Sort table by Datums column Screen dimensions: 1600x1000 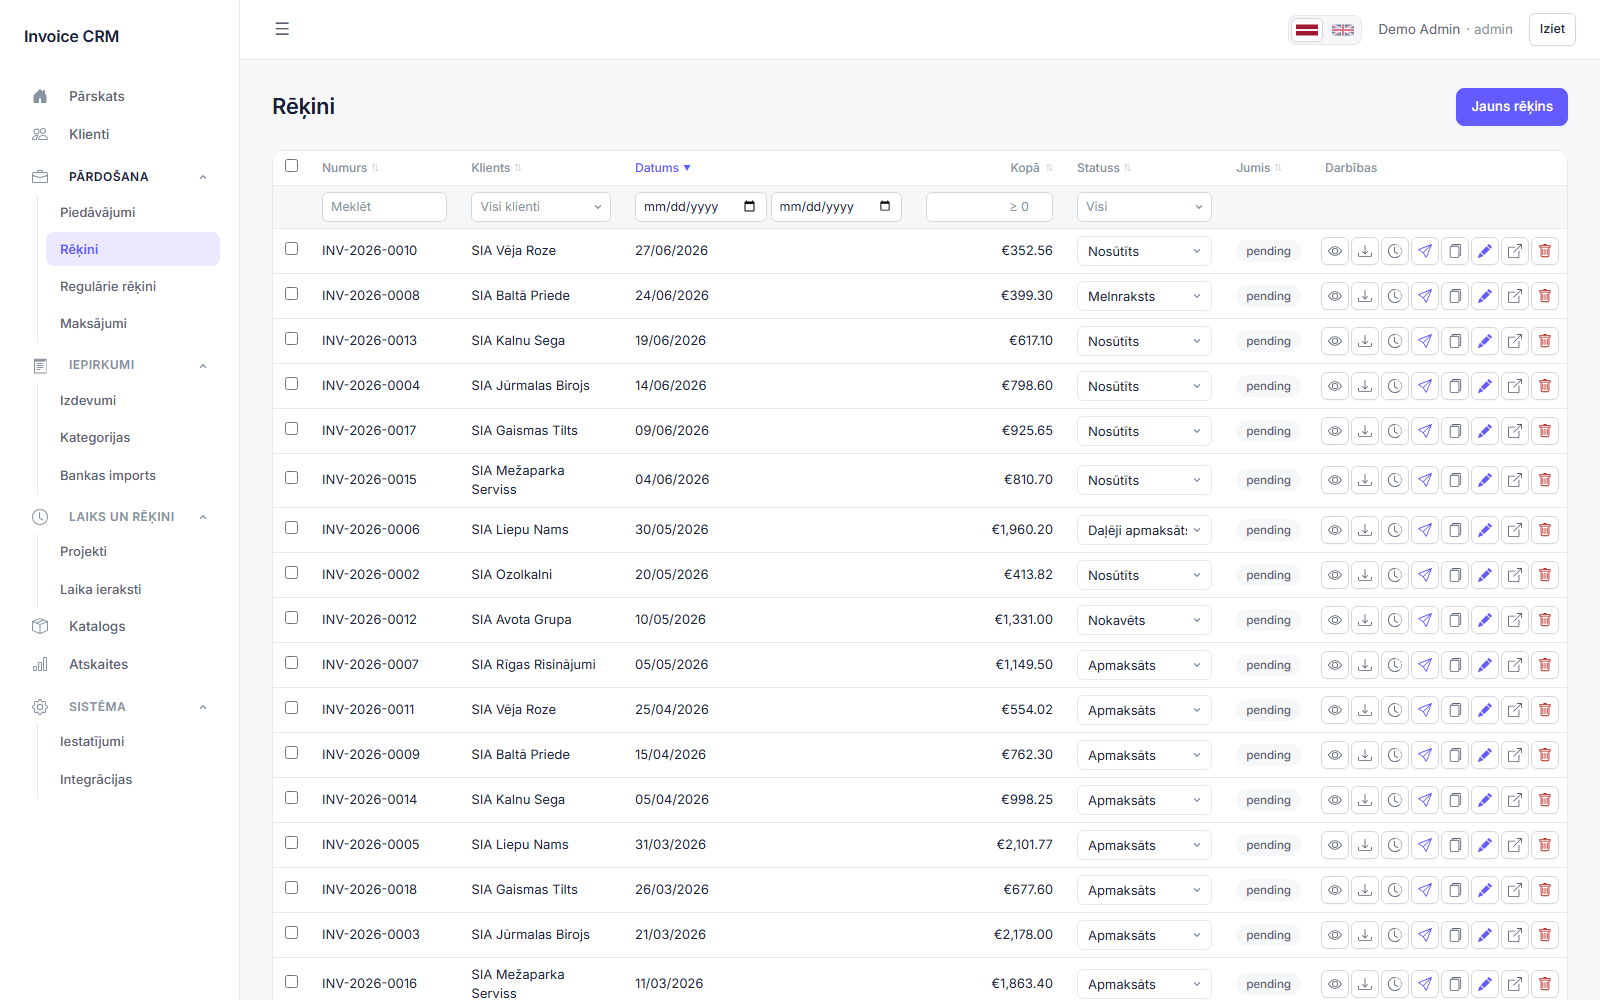[663, 168]
